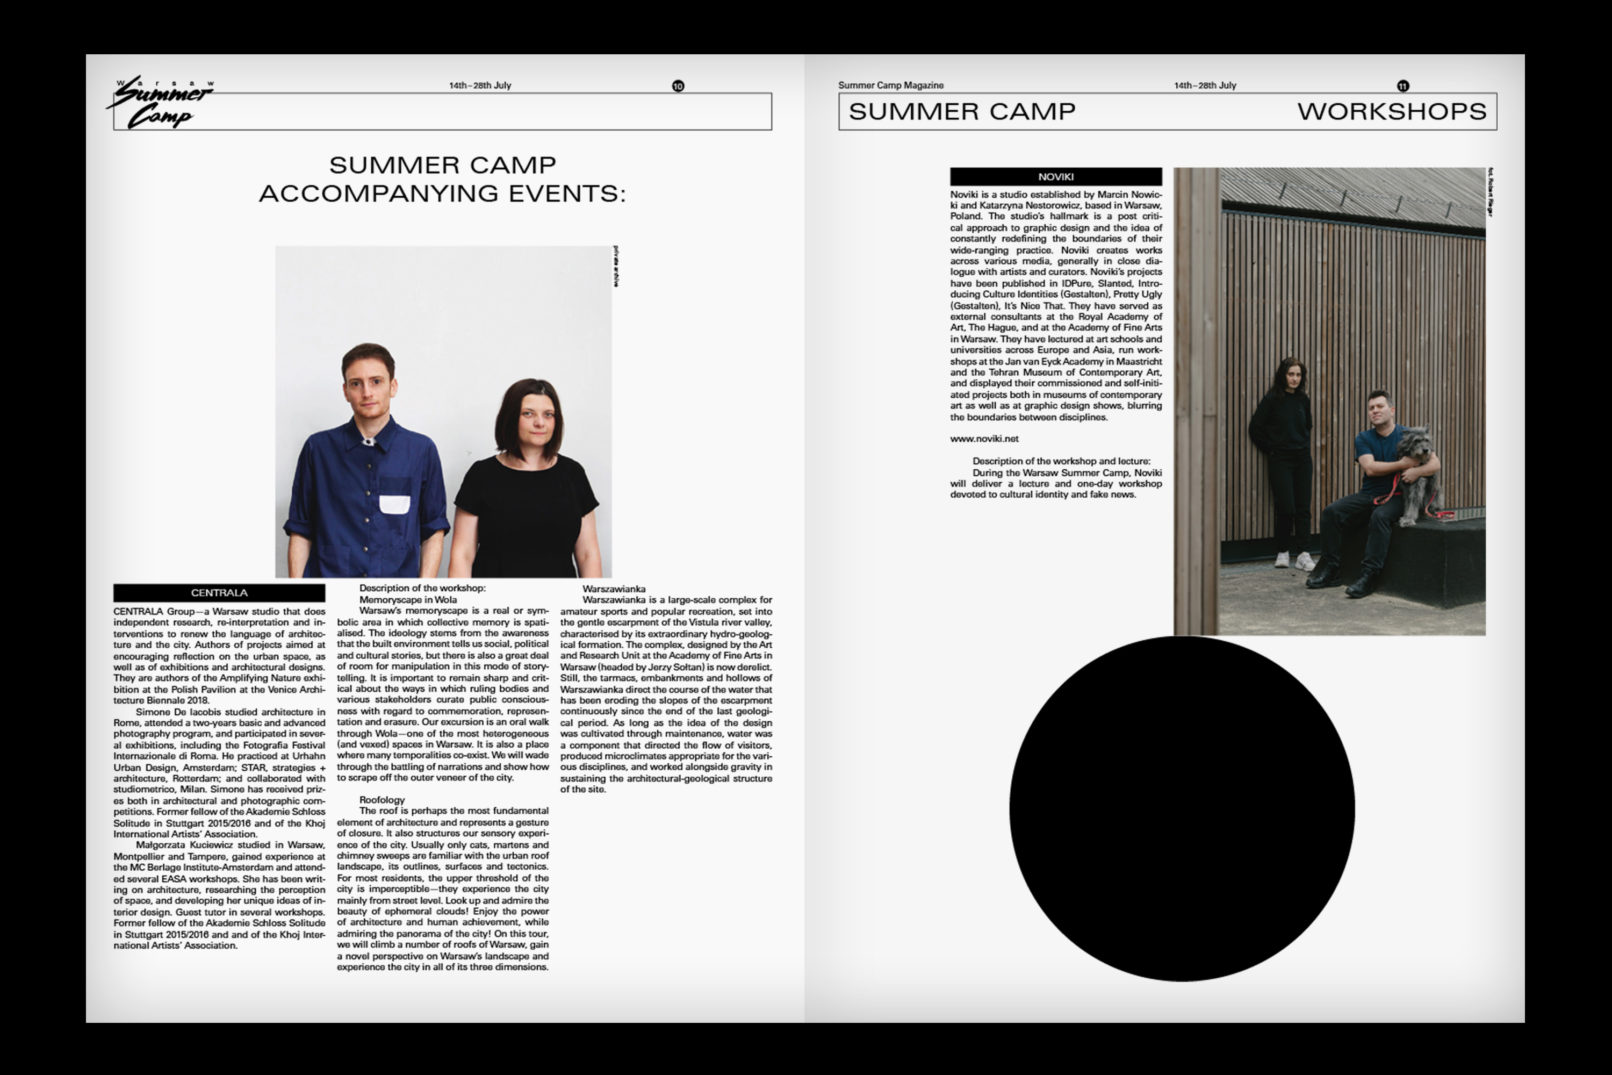
Task: Click paragraph starting 'CENTRALA Group—a Warsaw studio'
Action: pos(219,656)
